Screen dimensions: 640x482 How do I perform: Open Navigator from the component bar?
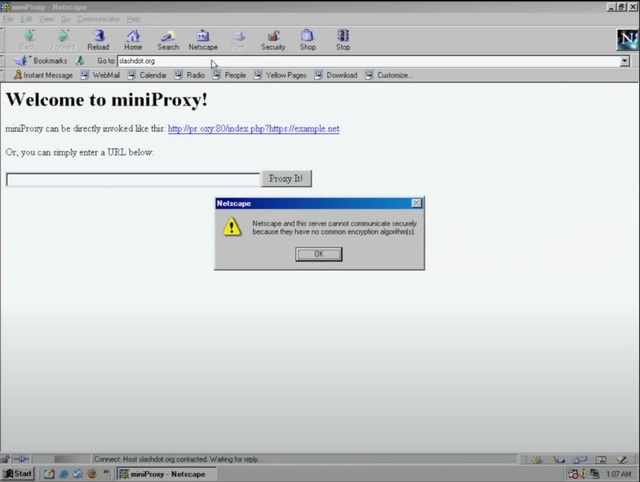[537, 460]
